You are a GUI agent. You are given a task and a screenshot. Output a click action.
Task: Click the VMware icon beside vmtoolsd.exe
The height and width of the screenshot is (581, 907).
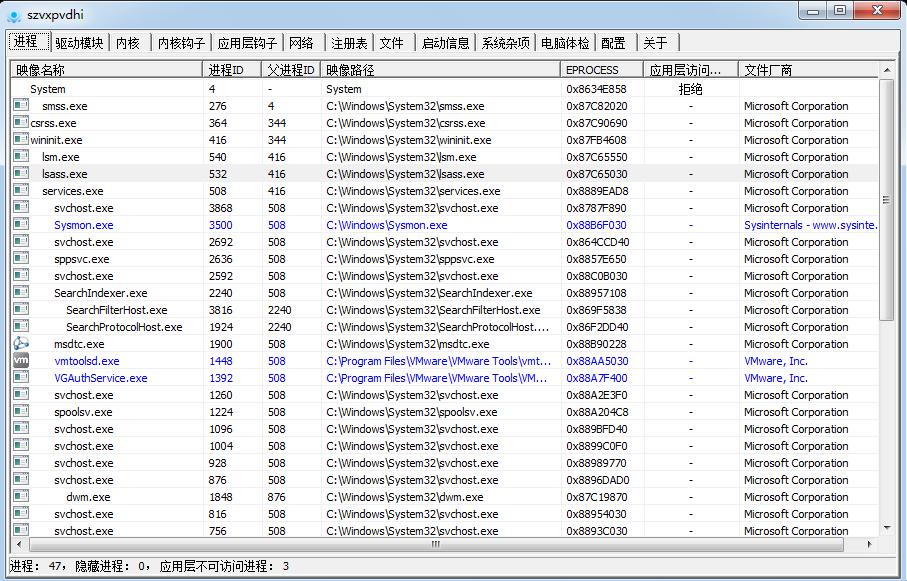click(x=21, y=361)
